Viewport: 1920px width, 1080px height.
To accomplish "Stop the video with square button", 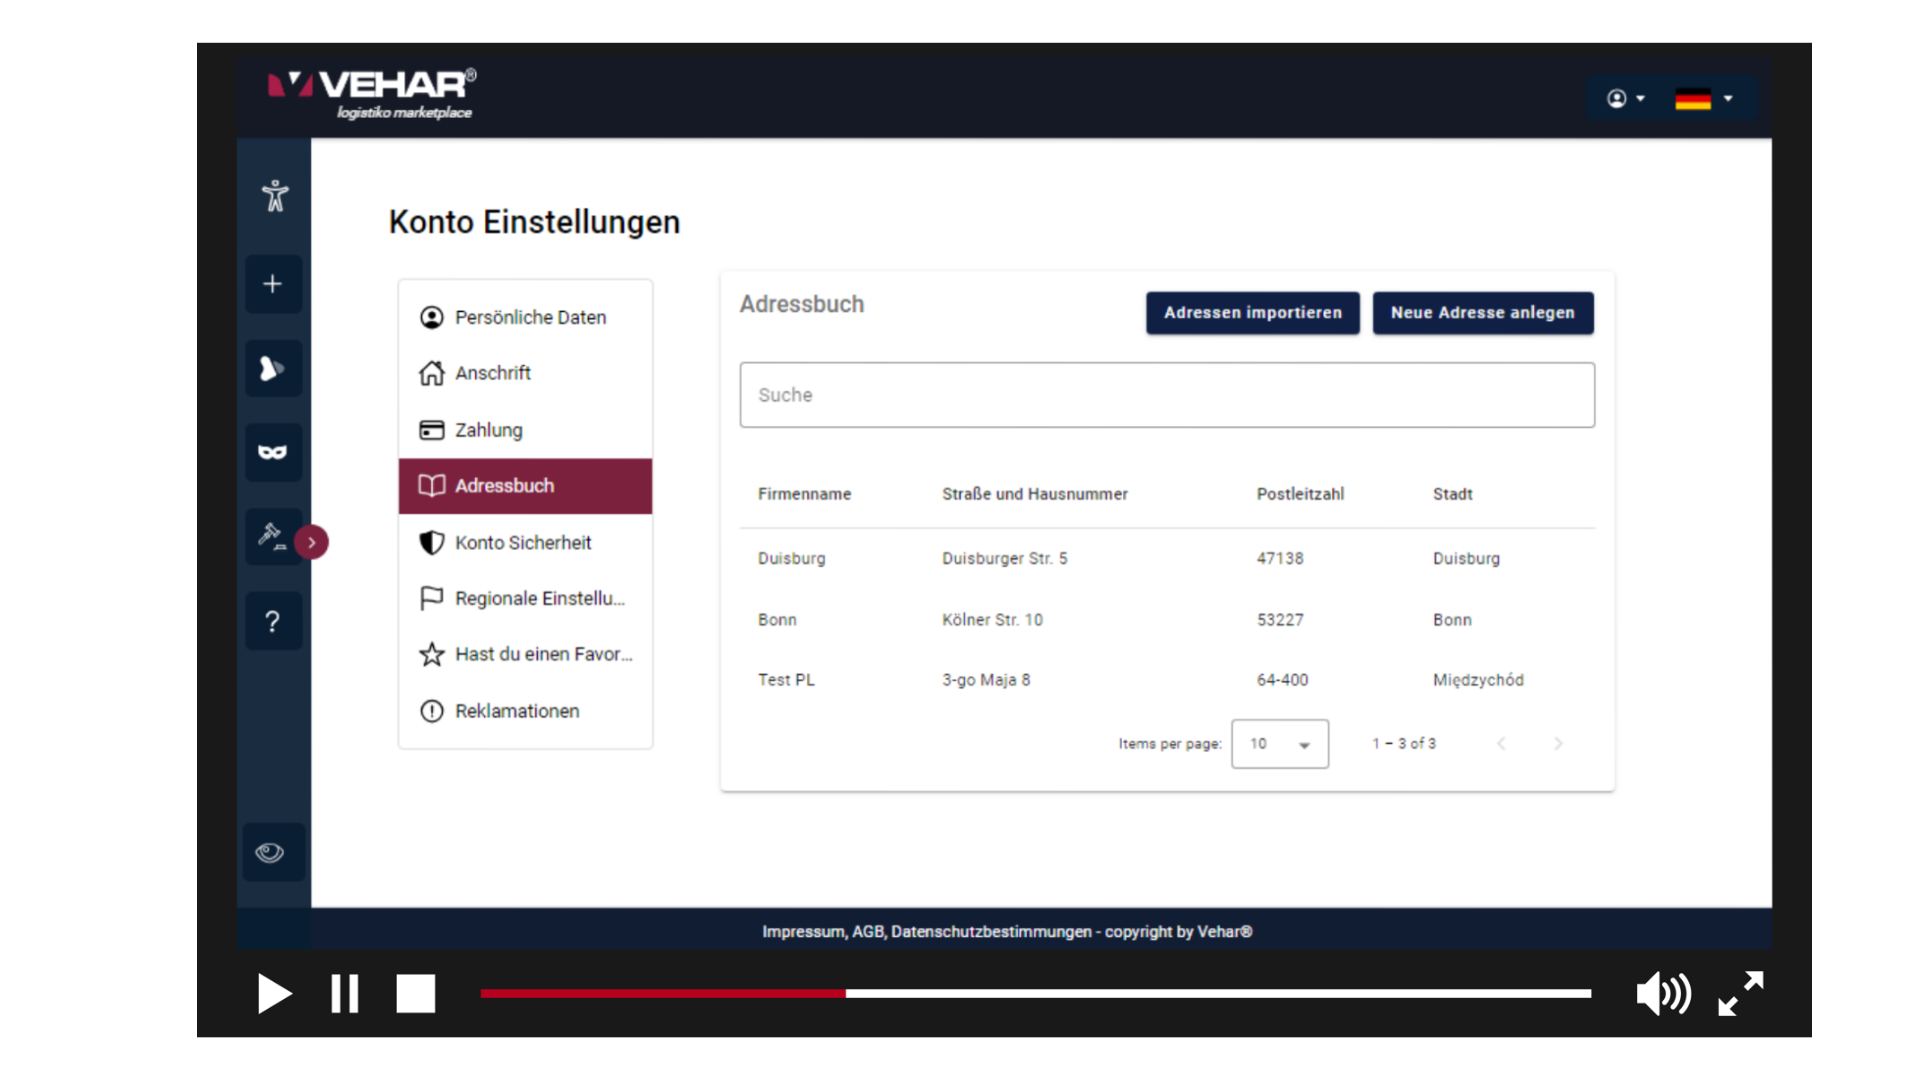I will click(x=416, y=994).
